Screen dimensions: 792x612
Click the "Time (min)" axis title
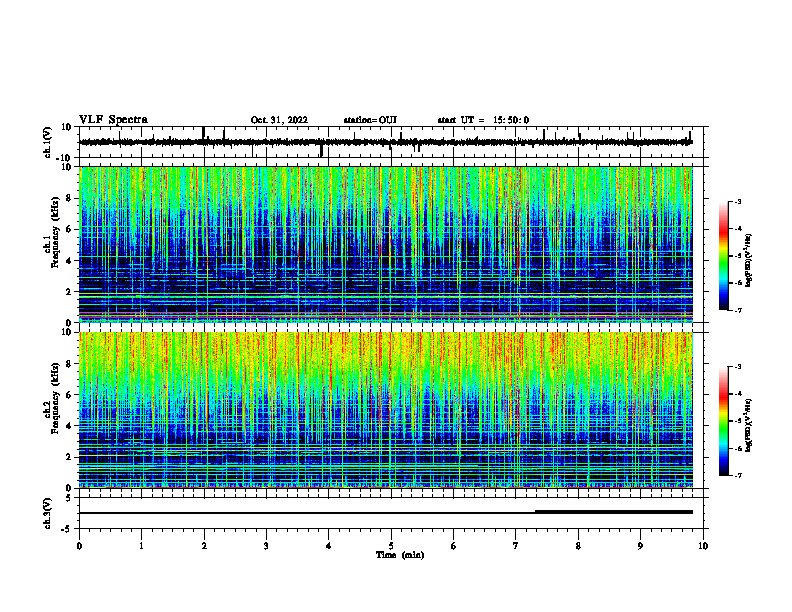click(400, 555)
